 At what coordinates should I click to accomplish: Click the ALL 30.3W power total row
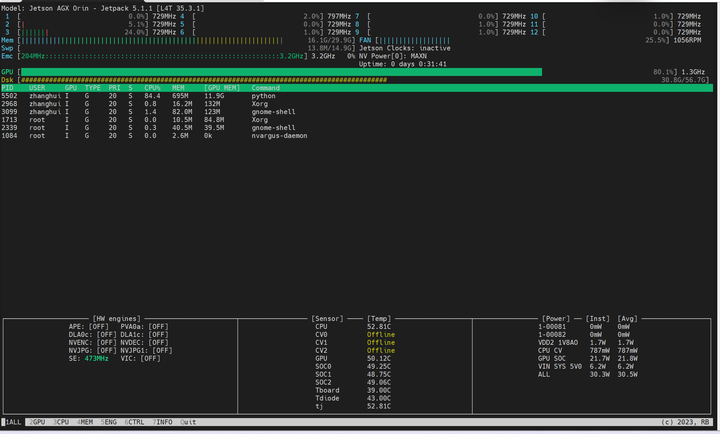(588, 374)
